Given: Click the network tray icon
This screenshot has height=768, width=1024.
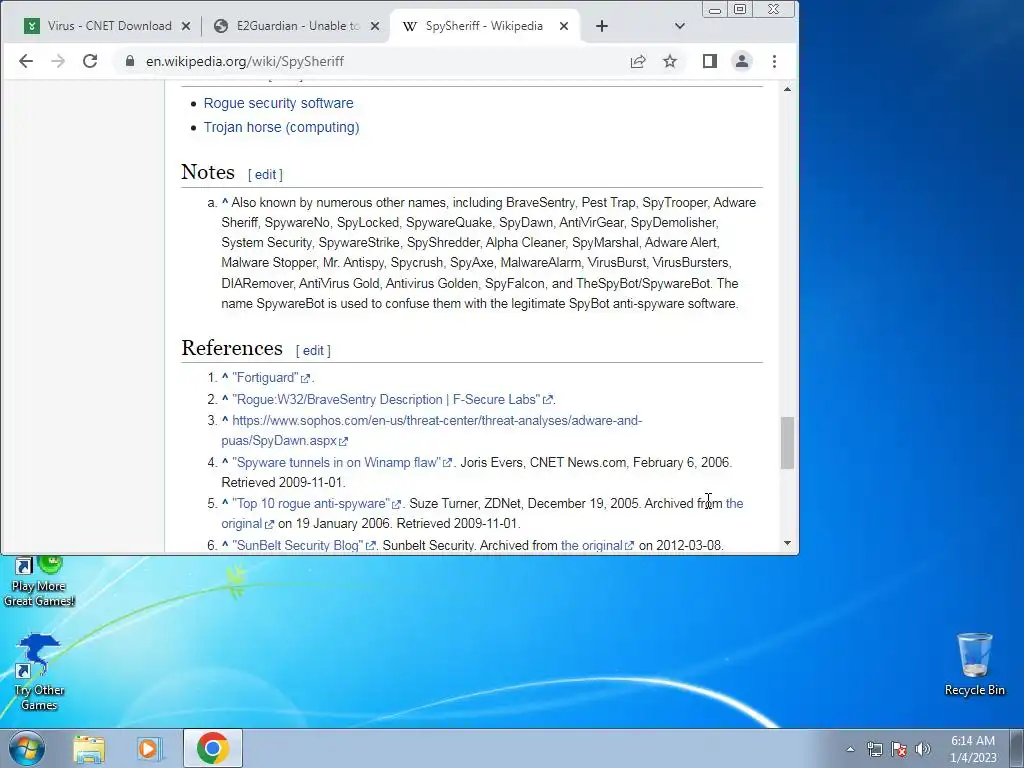Looking at the screenshot, I should 874,749.
